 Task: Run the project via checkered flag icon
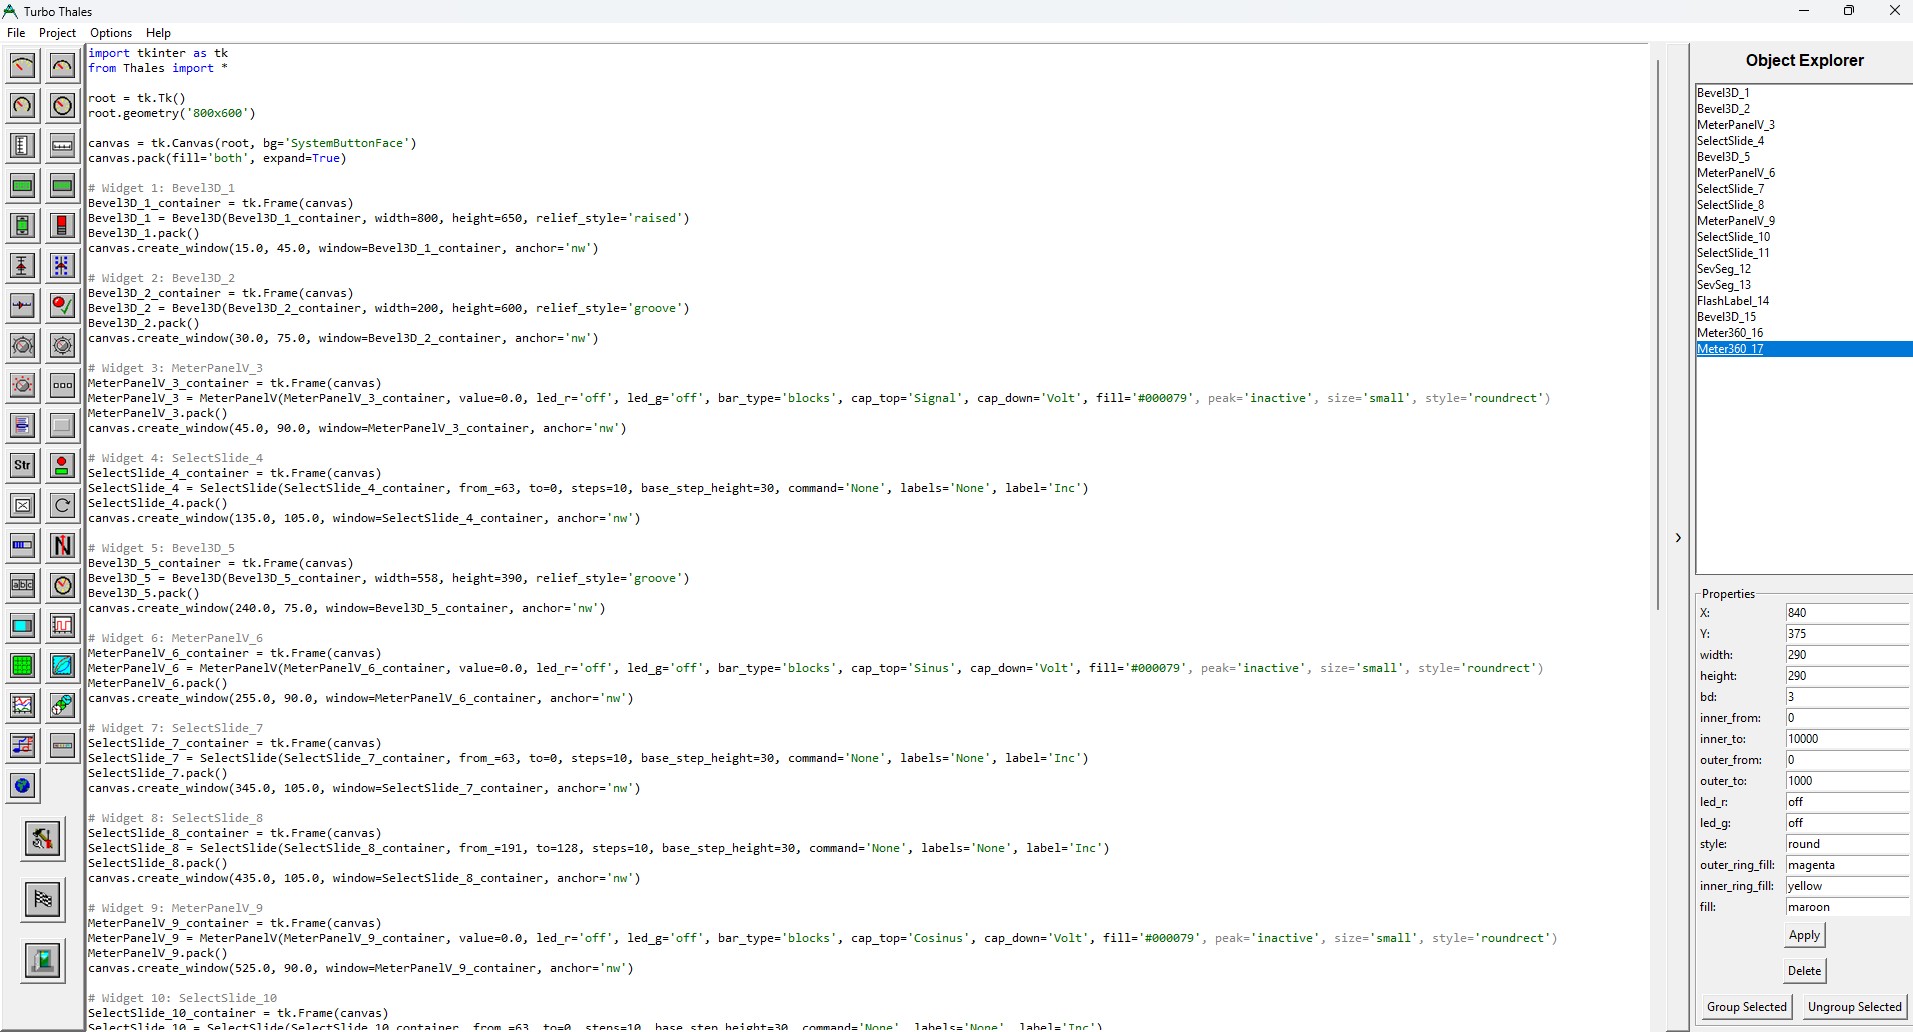click(x=42, y=899)
